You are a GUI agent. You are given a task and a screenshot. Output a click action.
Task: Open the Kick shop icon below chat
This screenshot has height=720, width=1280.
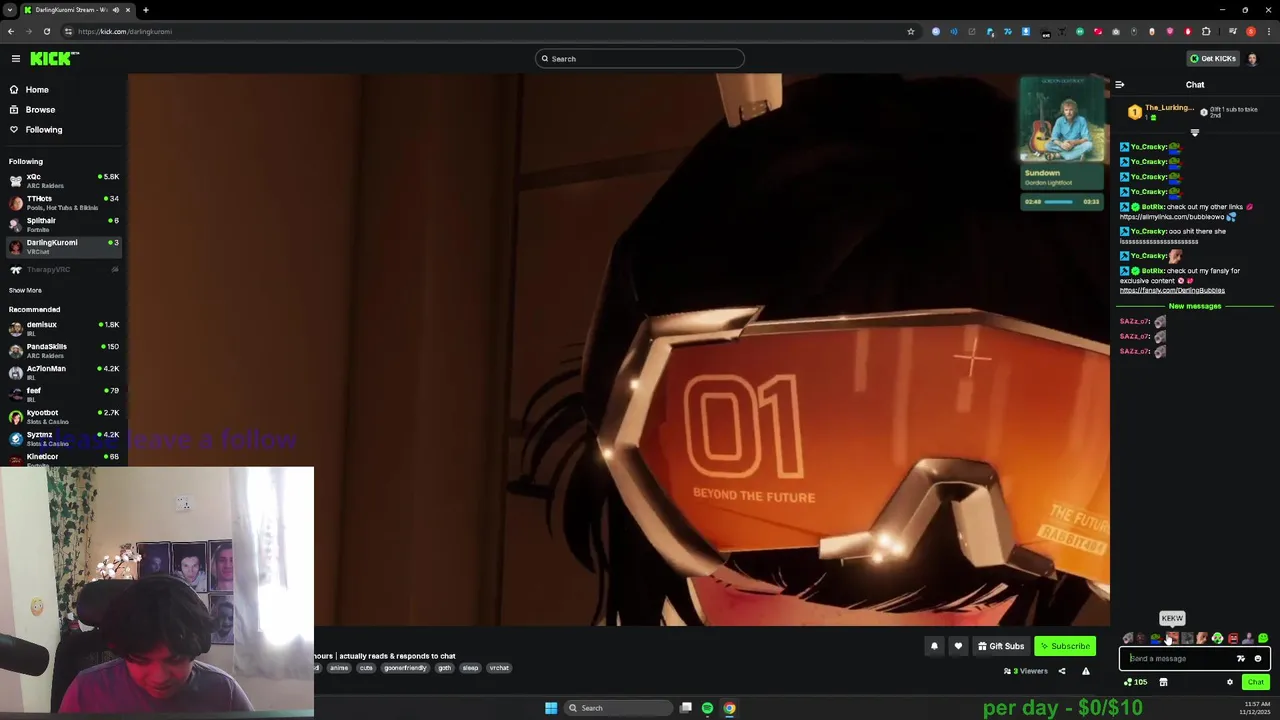[1163, 682]
